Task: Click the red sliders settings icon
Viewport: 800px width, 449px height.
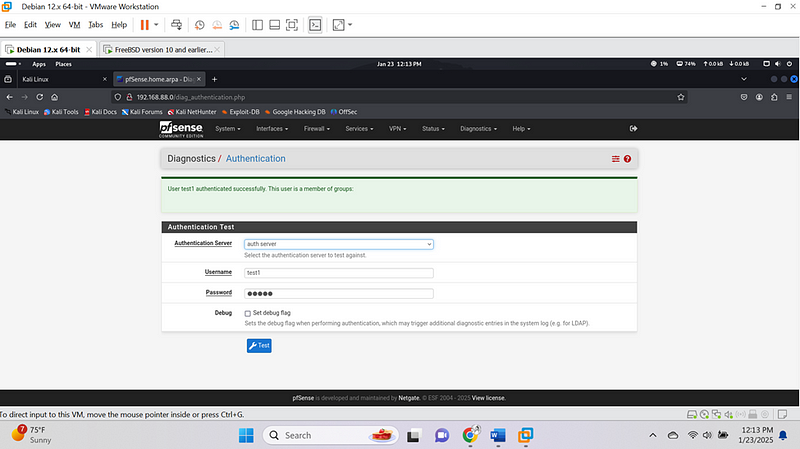Action: 616,159
